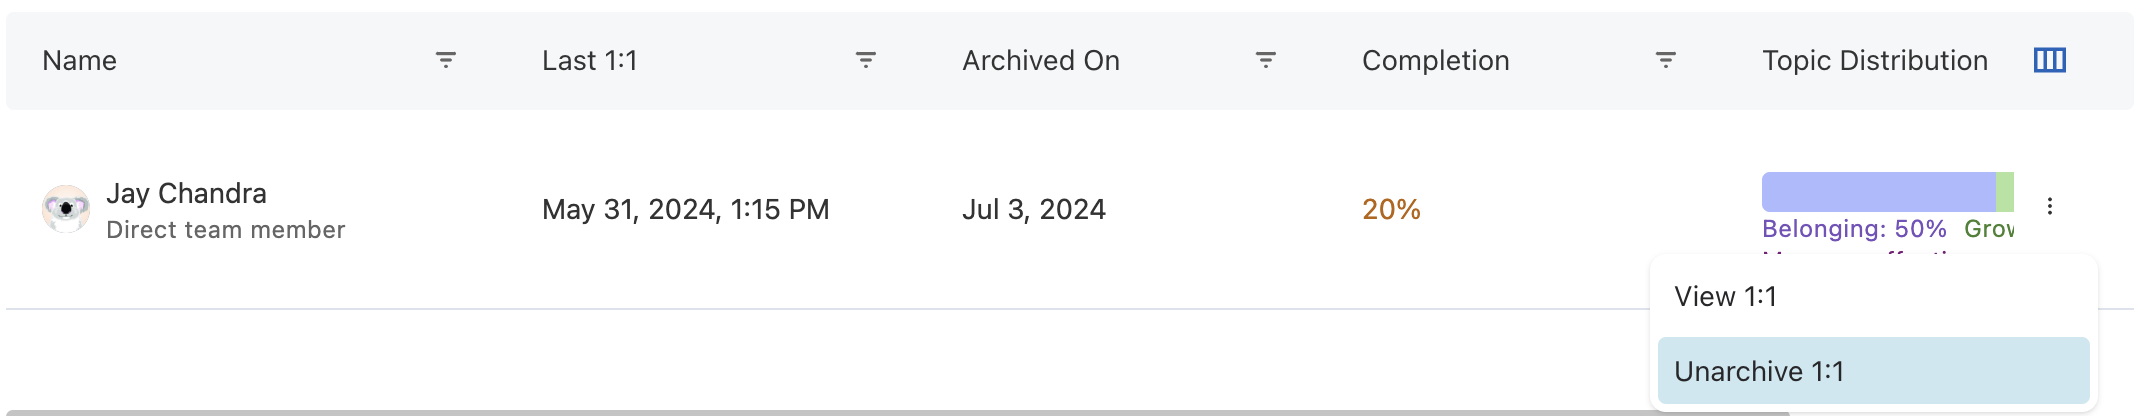Open the Name column filter
Viewport: 2150px width, 416px height.
pyautogui.click(x=446, y=60)
